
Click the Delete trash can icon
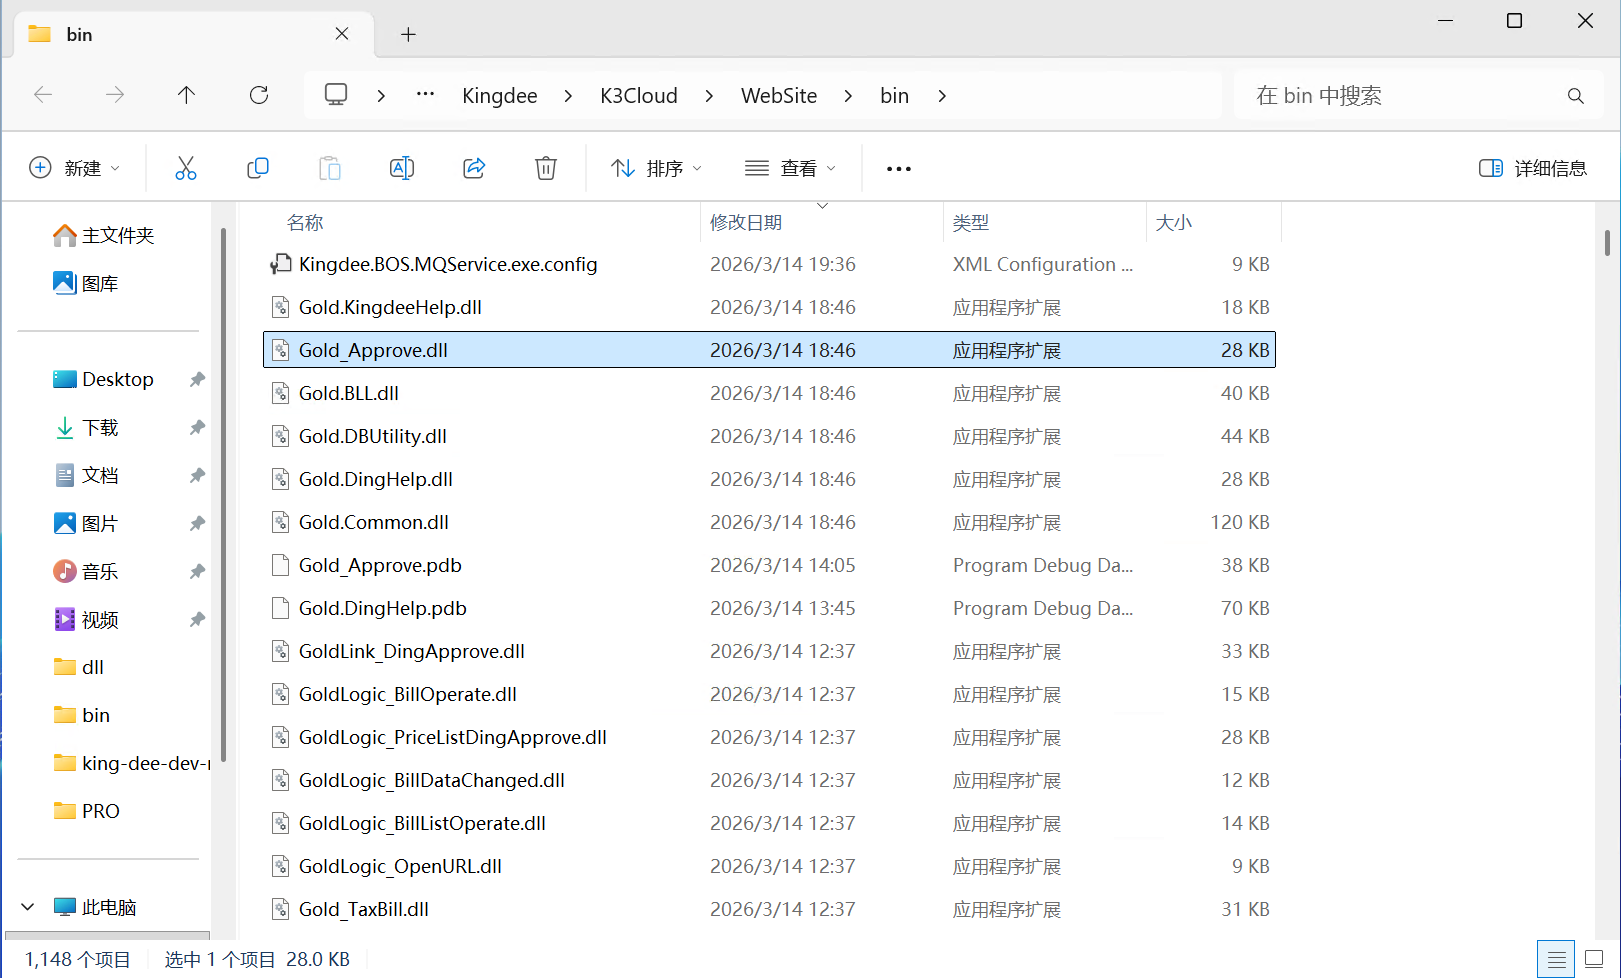[546, 168]
